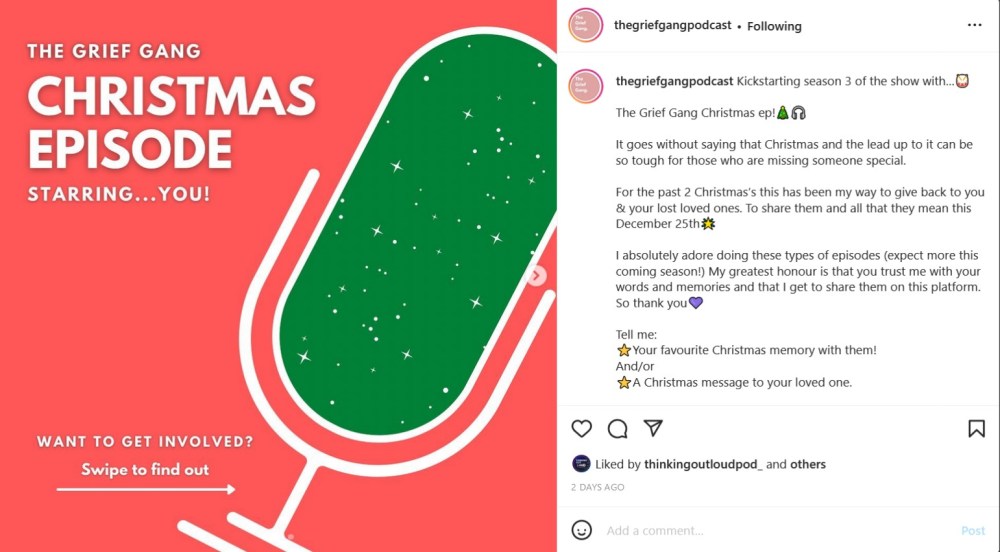View the others who liked post

[x=807, y=464]
